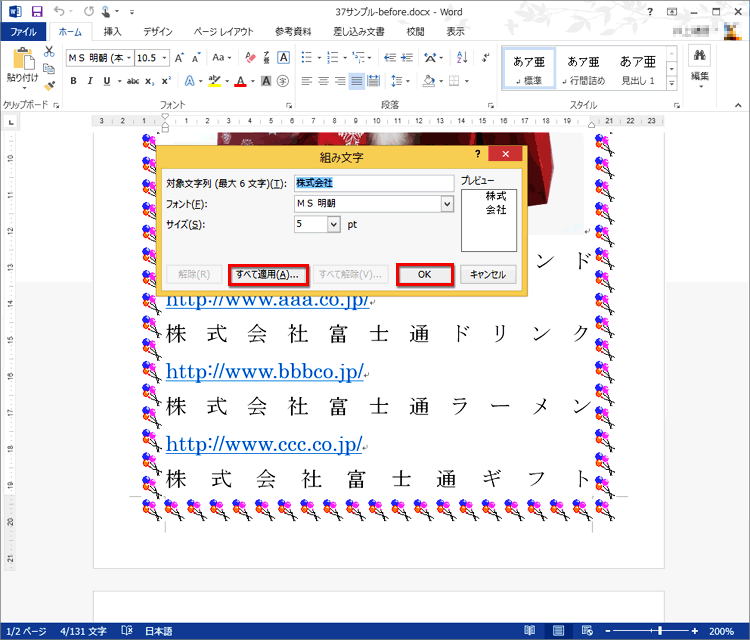Click キャンセル in the dialog
Screen dimensions: 750x640
pos(488,275)
